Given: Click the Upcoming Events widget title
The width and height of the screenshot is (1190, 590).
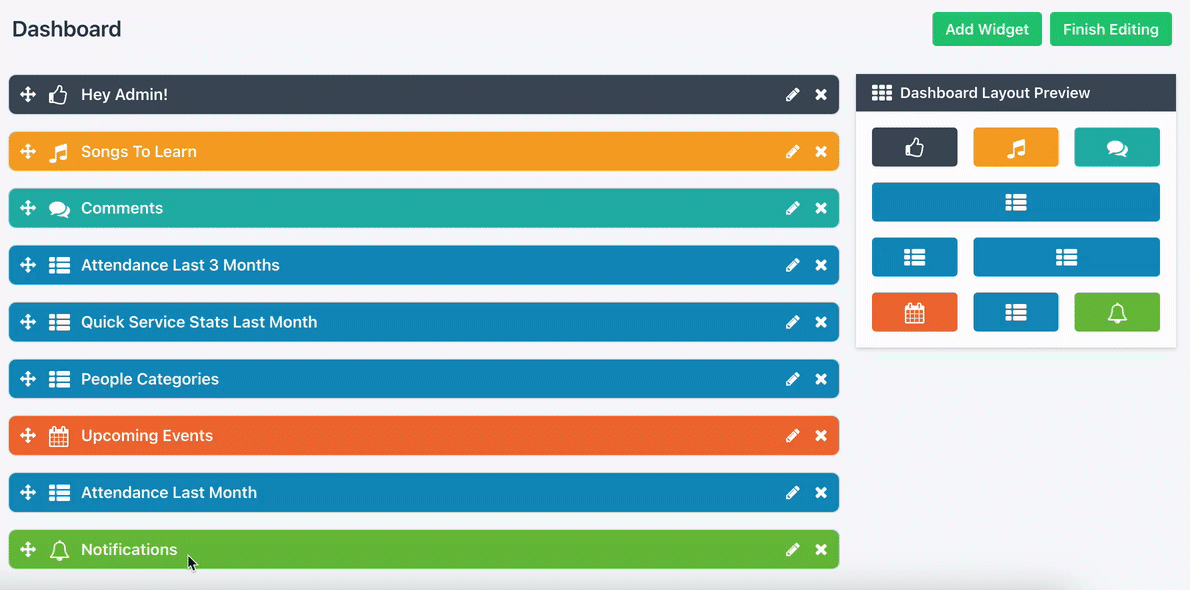Looking at the screenshot, I should [x=147, y=436].
